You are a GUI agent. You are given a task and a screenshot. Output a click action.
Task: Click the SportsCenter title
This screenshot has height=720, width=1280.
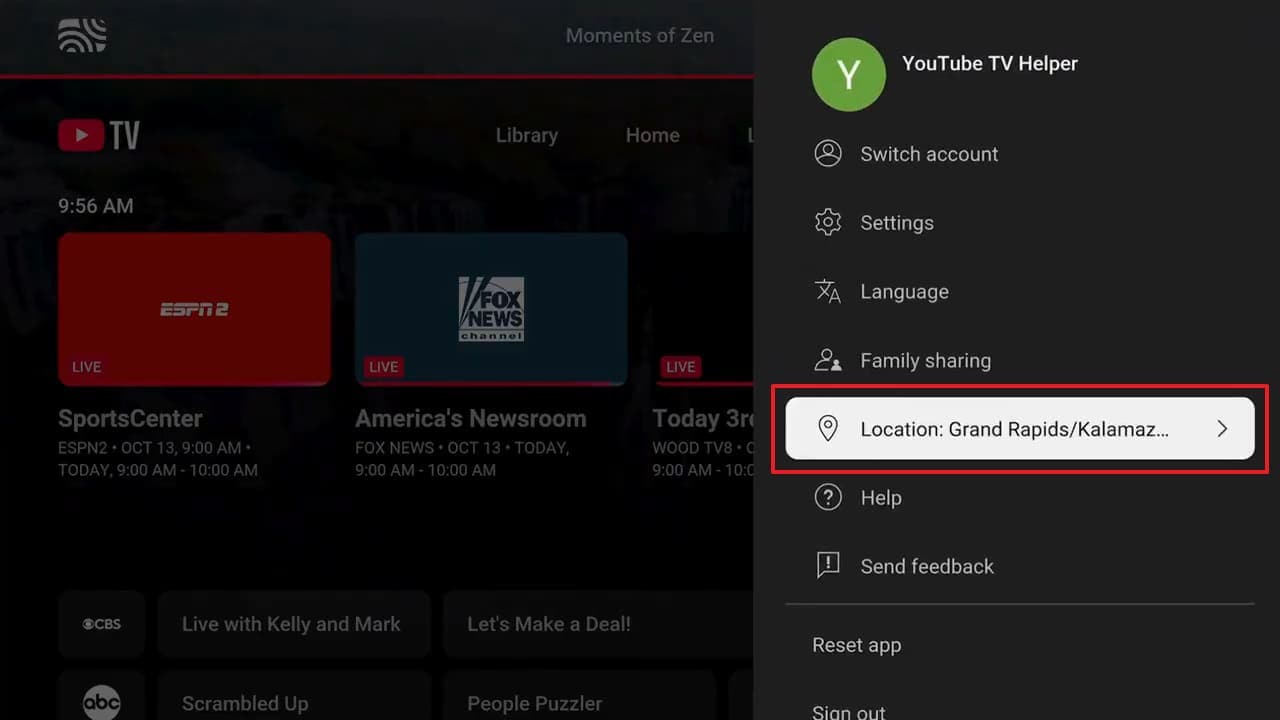point(130,419)
